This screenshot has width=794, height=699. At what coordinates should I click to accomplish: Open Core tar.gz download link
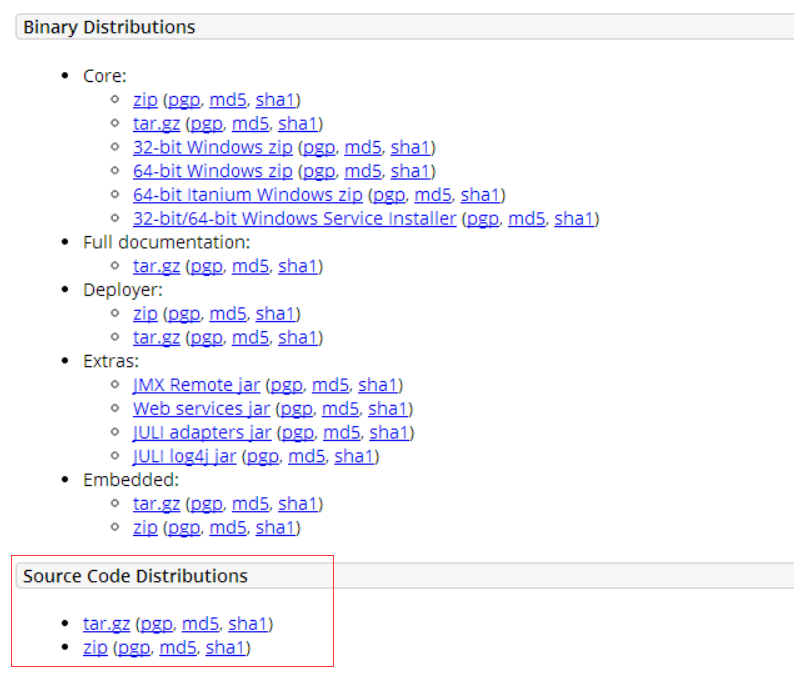(156, 124)
